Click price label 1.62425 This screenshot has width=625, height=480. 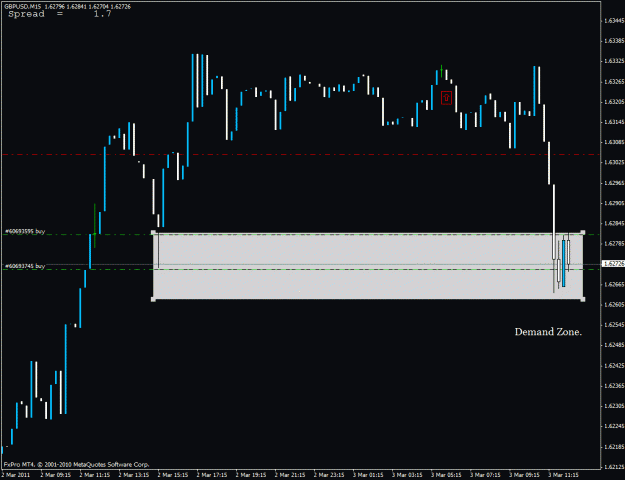(x=614, y=365)
